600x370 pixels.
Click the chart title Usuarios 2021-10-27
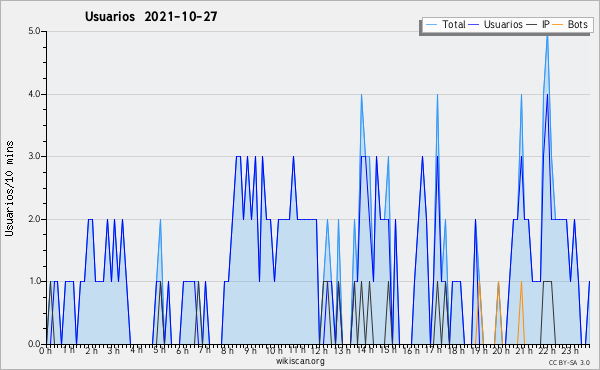pyautogui.click(x=151, y=16)
